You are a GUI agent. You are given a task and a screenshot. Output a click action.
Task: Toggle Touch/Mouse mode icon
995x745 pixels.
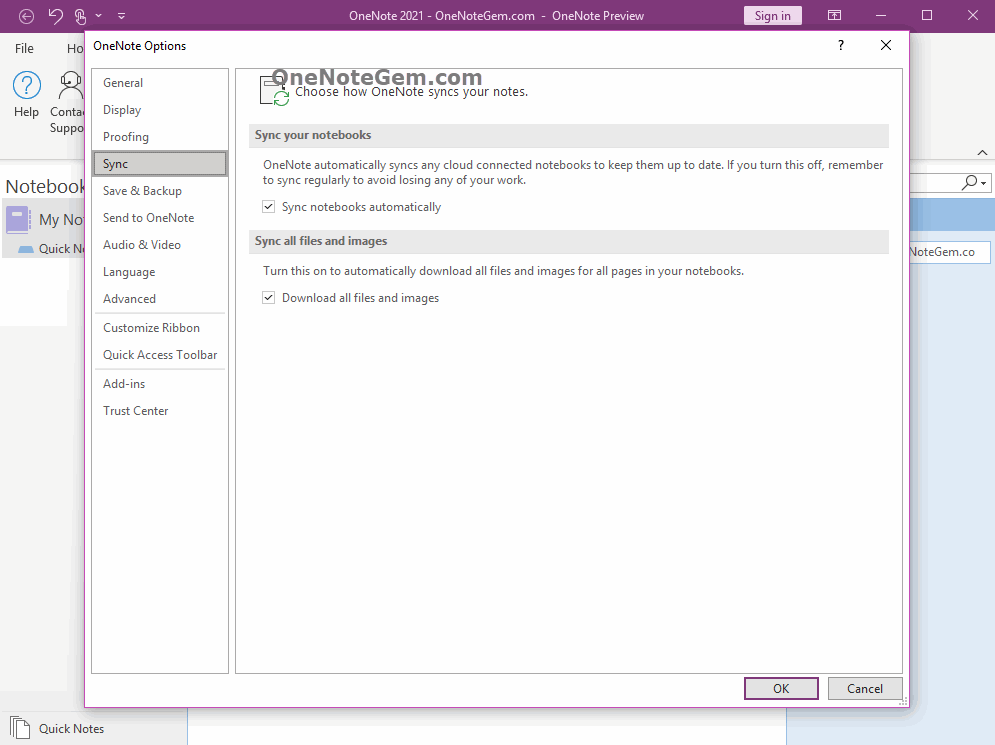[x=80, y=16]
